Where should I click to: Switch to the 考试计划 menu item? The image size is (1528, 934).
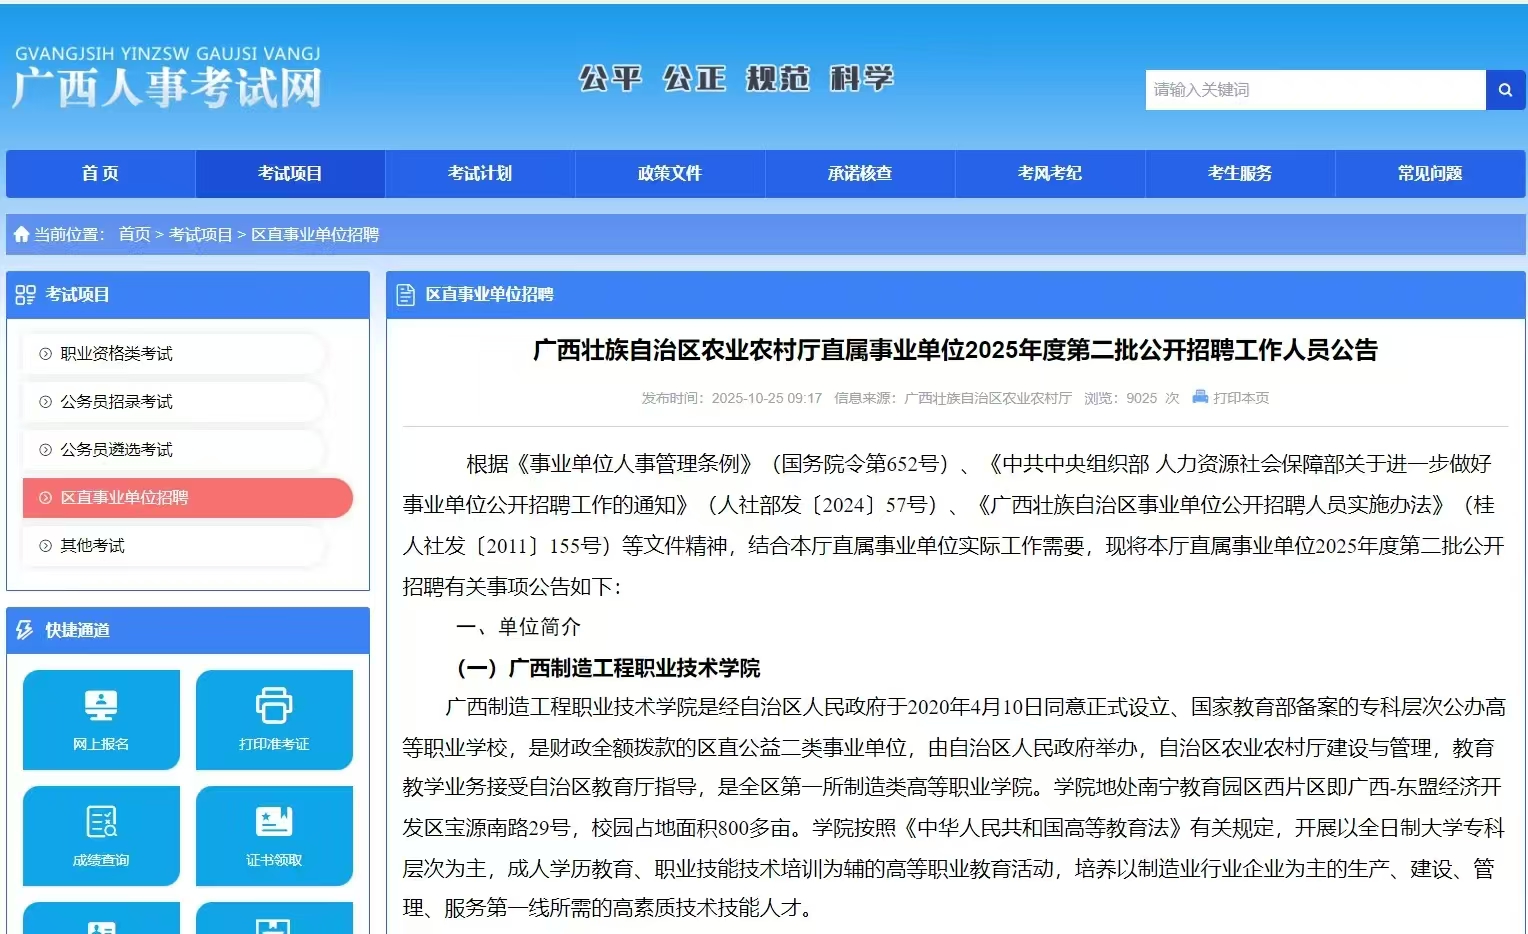[x=479, y=173]
